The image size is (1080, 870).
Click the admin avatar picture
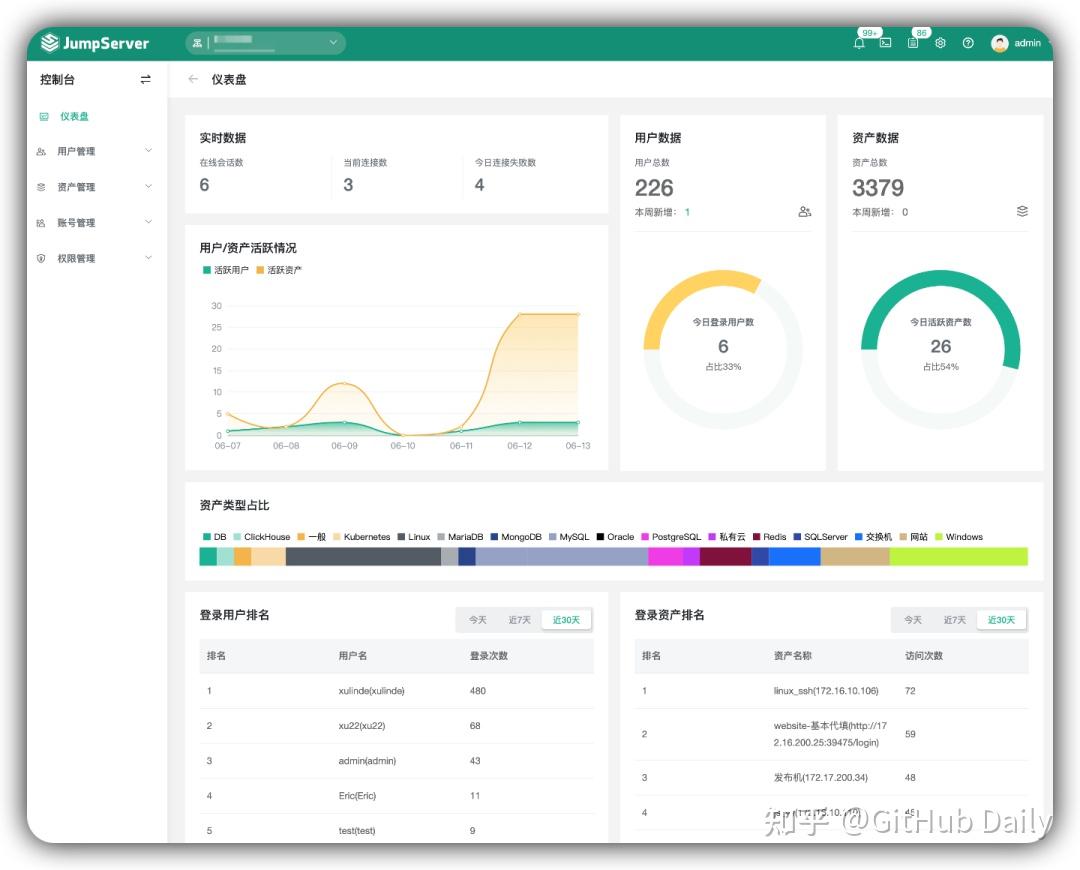click(999, 43)
